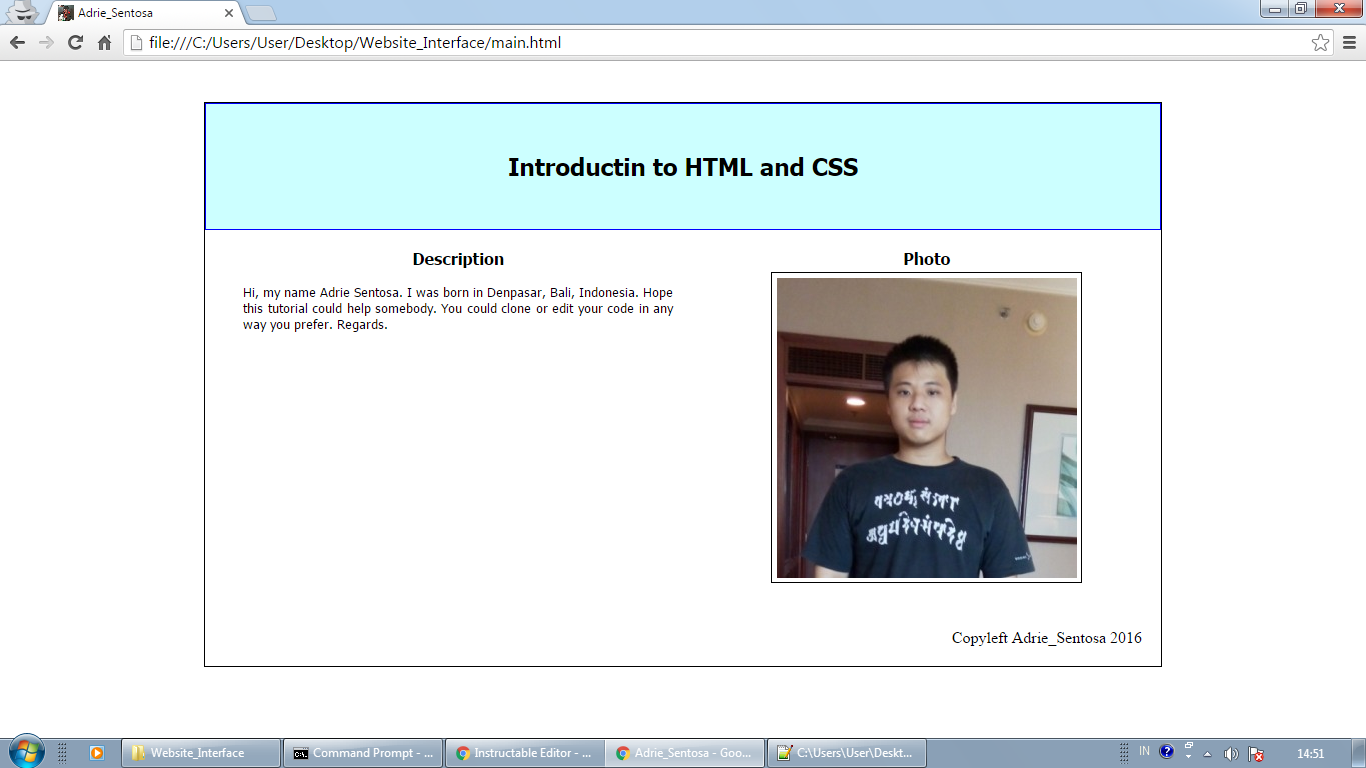1366x768 pixels.
Task: Open the media player from the taskbar
Action: pyautogui.click(x=95, y=751)
